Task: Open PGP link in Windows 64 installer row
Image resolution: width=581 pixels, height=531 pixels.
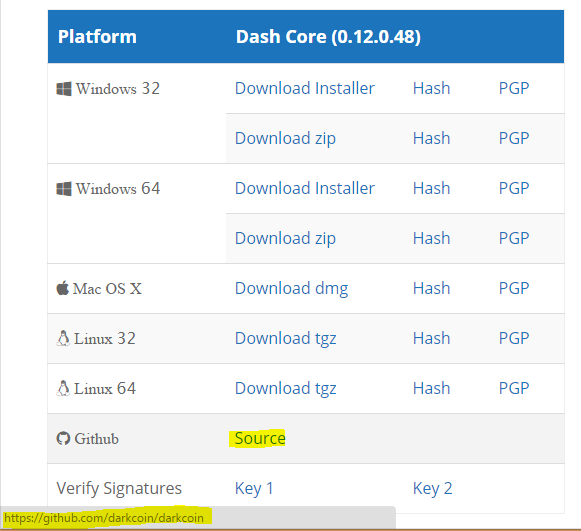Action: 514,189
